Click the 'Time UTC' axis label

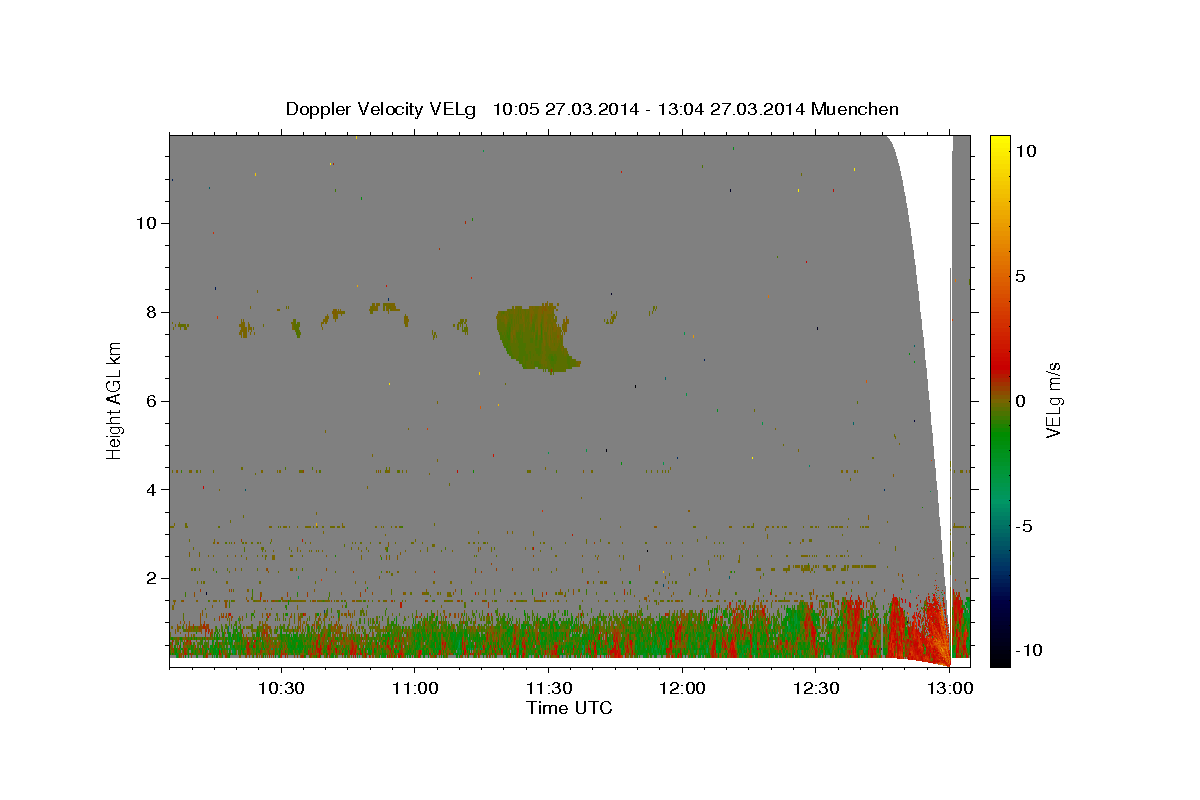(569, 708)
